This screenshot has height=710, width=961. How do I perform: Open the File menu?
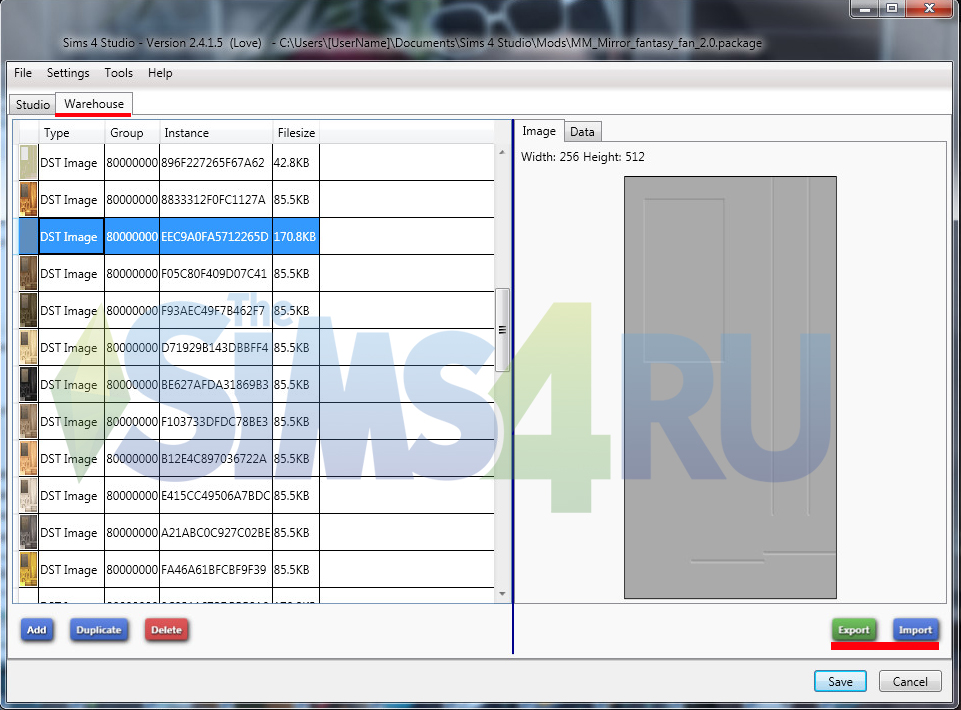[23, 73]
